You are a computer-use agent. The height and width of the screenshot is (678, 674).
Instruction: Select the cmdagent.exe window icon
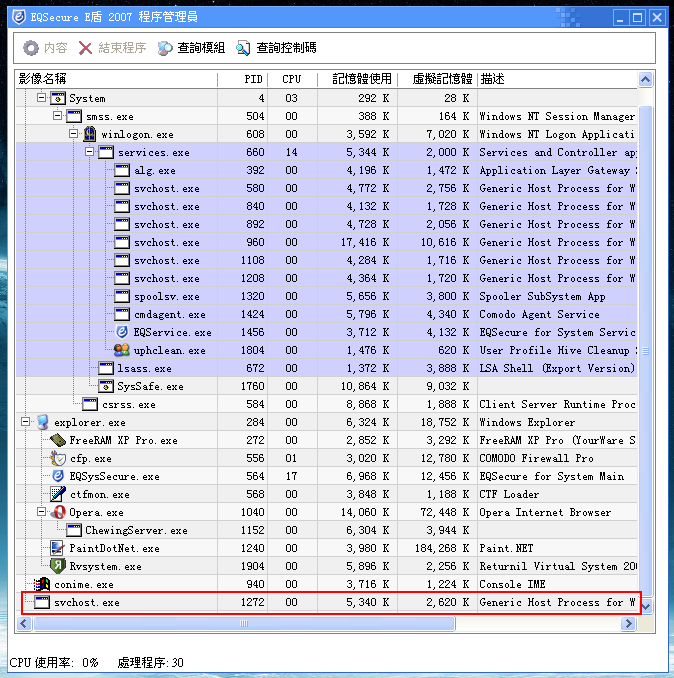pyautogui.click(x=122, y=314)
